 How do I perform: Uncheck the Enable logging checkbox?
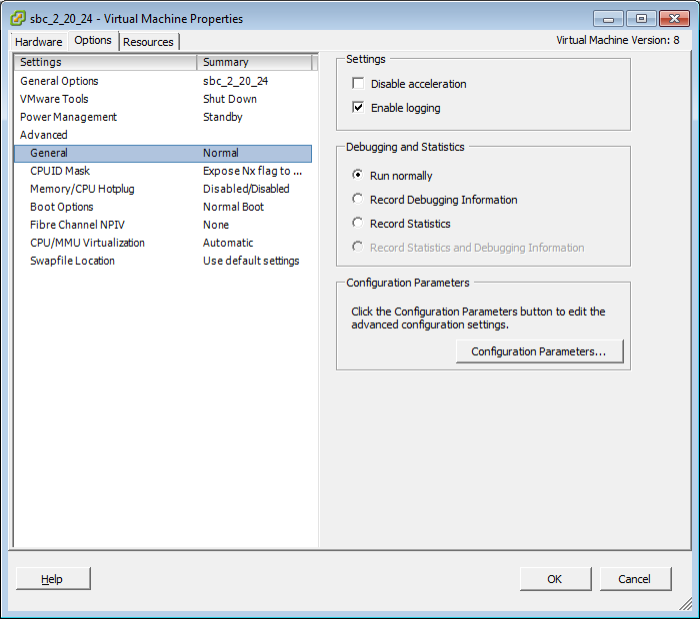point(358,108)
